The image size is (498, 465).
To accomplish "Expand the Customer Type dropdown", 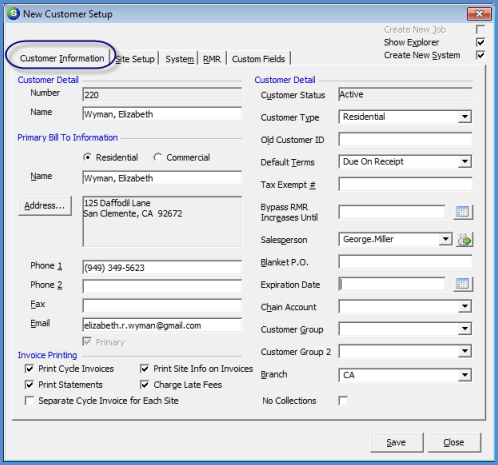I will coord(464,117).
